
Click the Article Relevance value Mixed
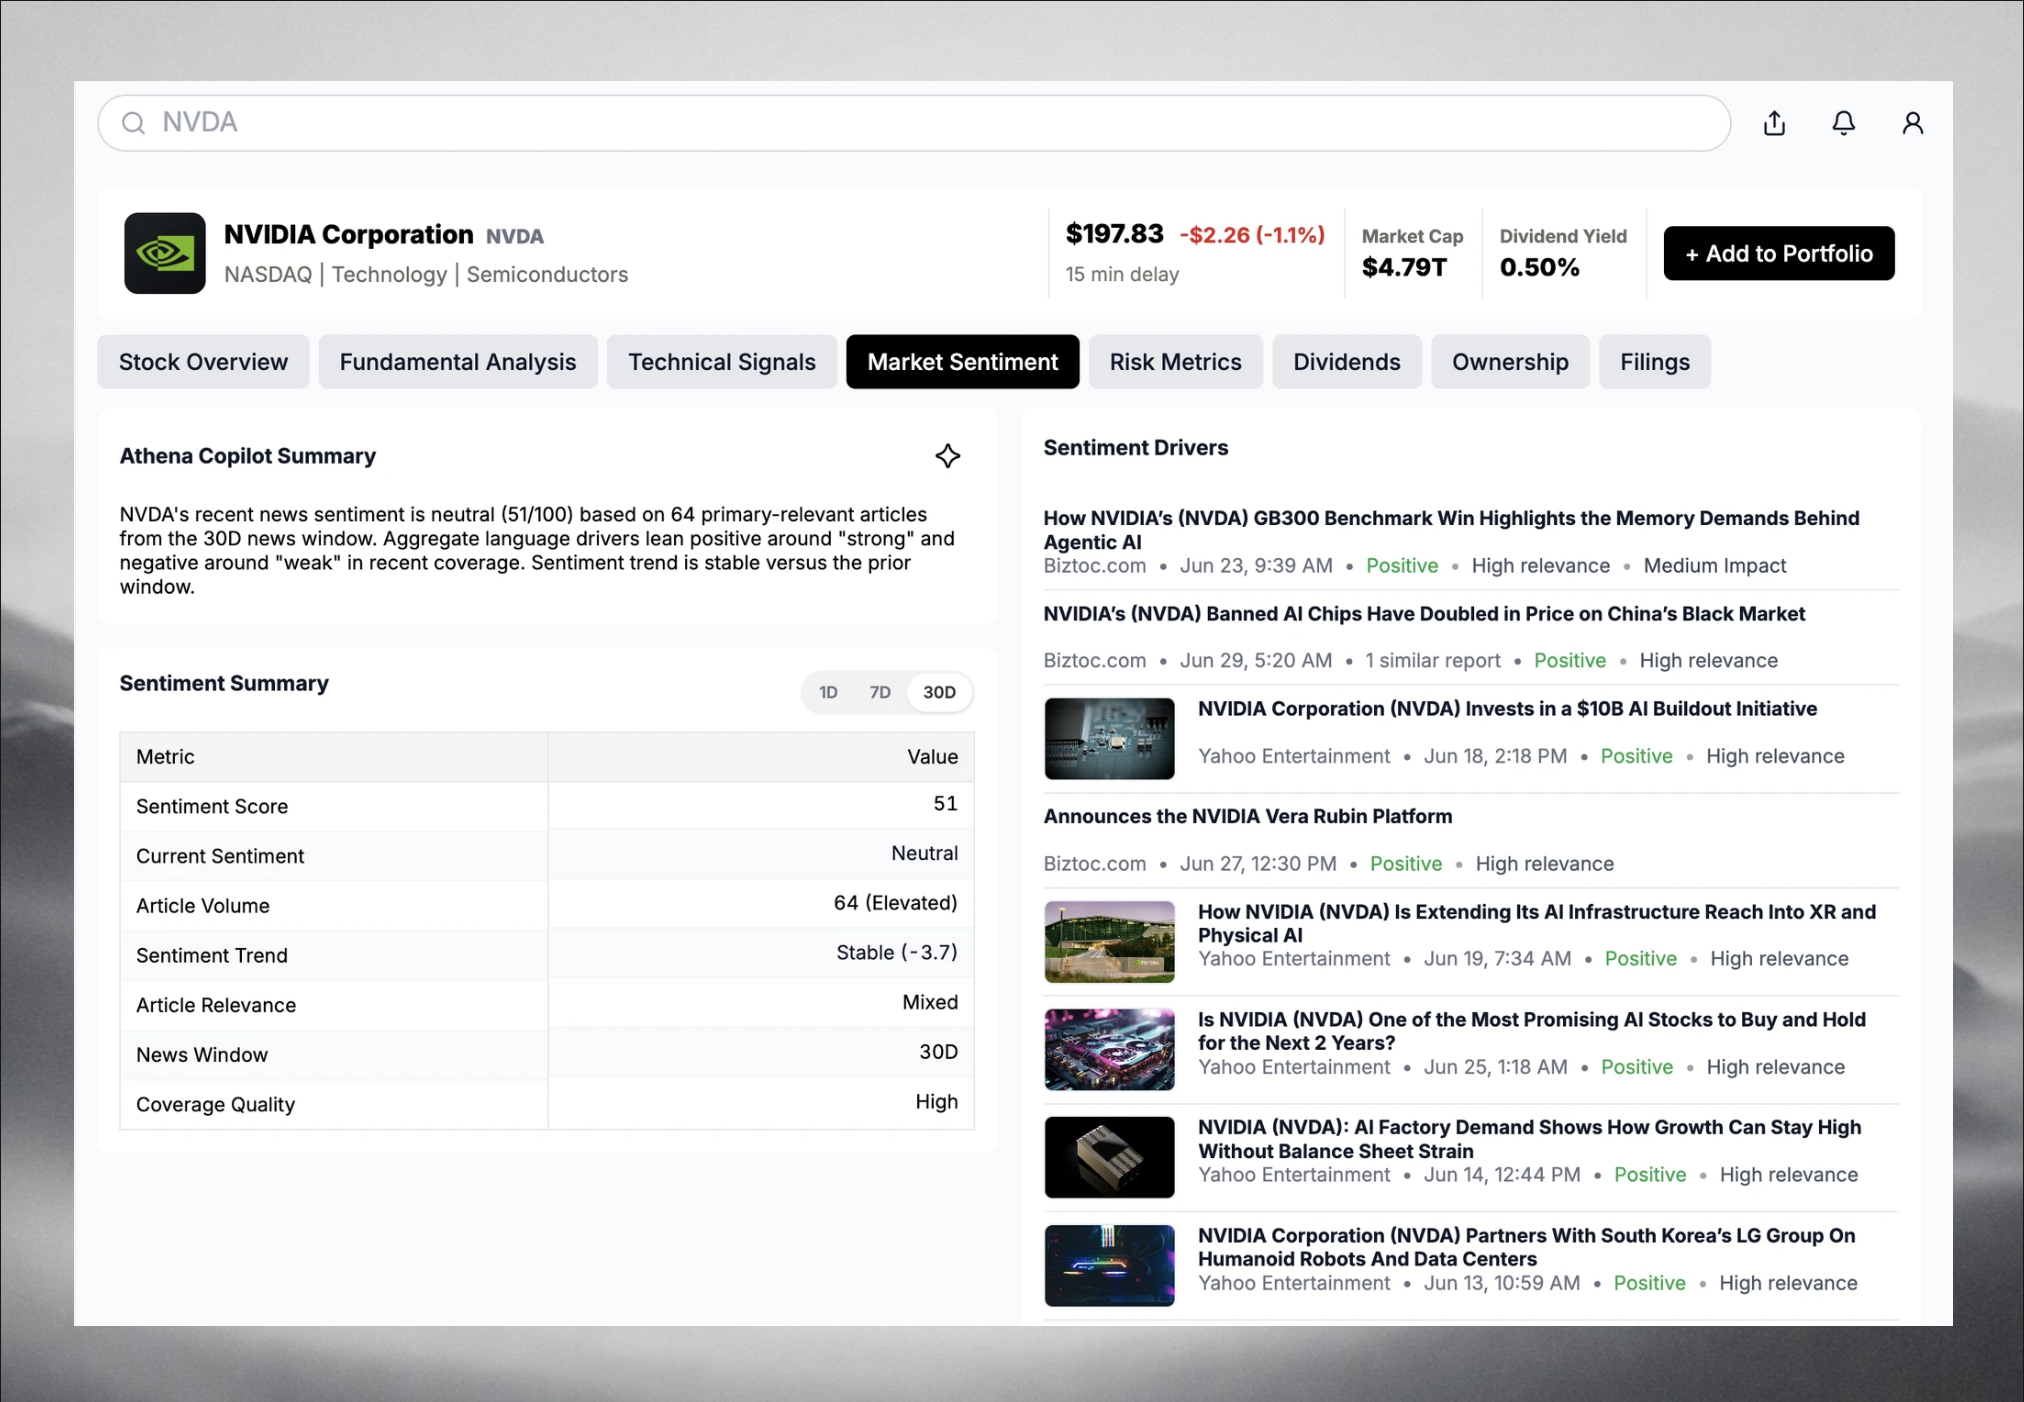coord(930,1002)
